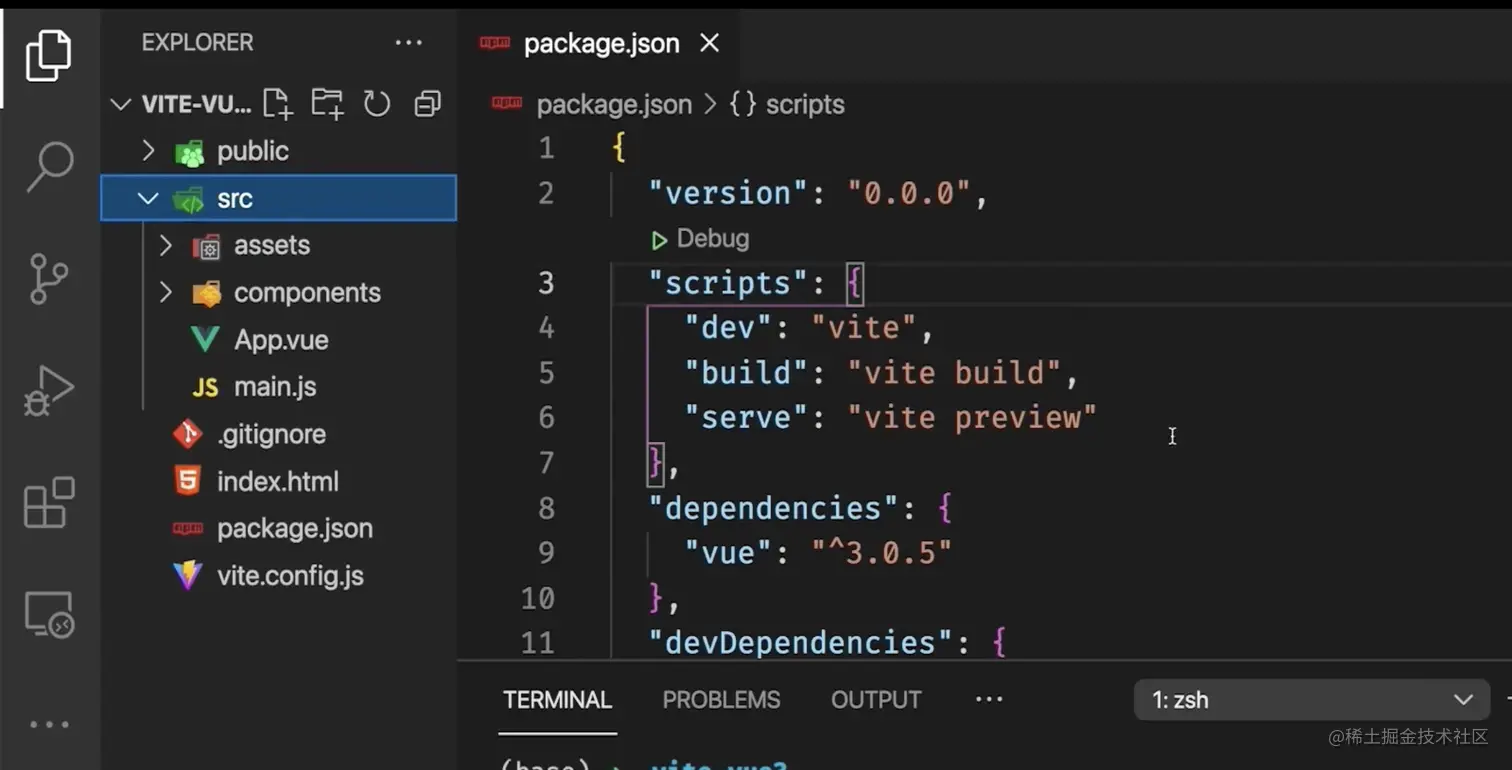Click the Vue icon beside App.vue
The image size is (1512, 770).
click(205, 340)
